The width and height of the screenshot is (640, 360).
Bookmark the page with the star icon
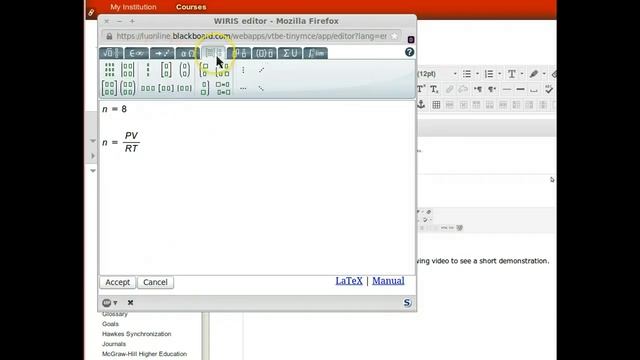pos(394,36)
